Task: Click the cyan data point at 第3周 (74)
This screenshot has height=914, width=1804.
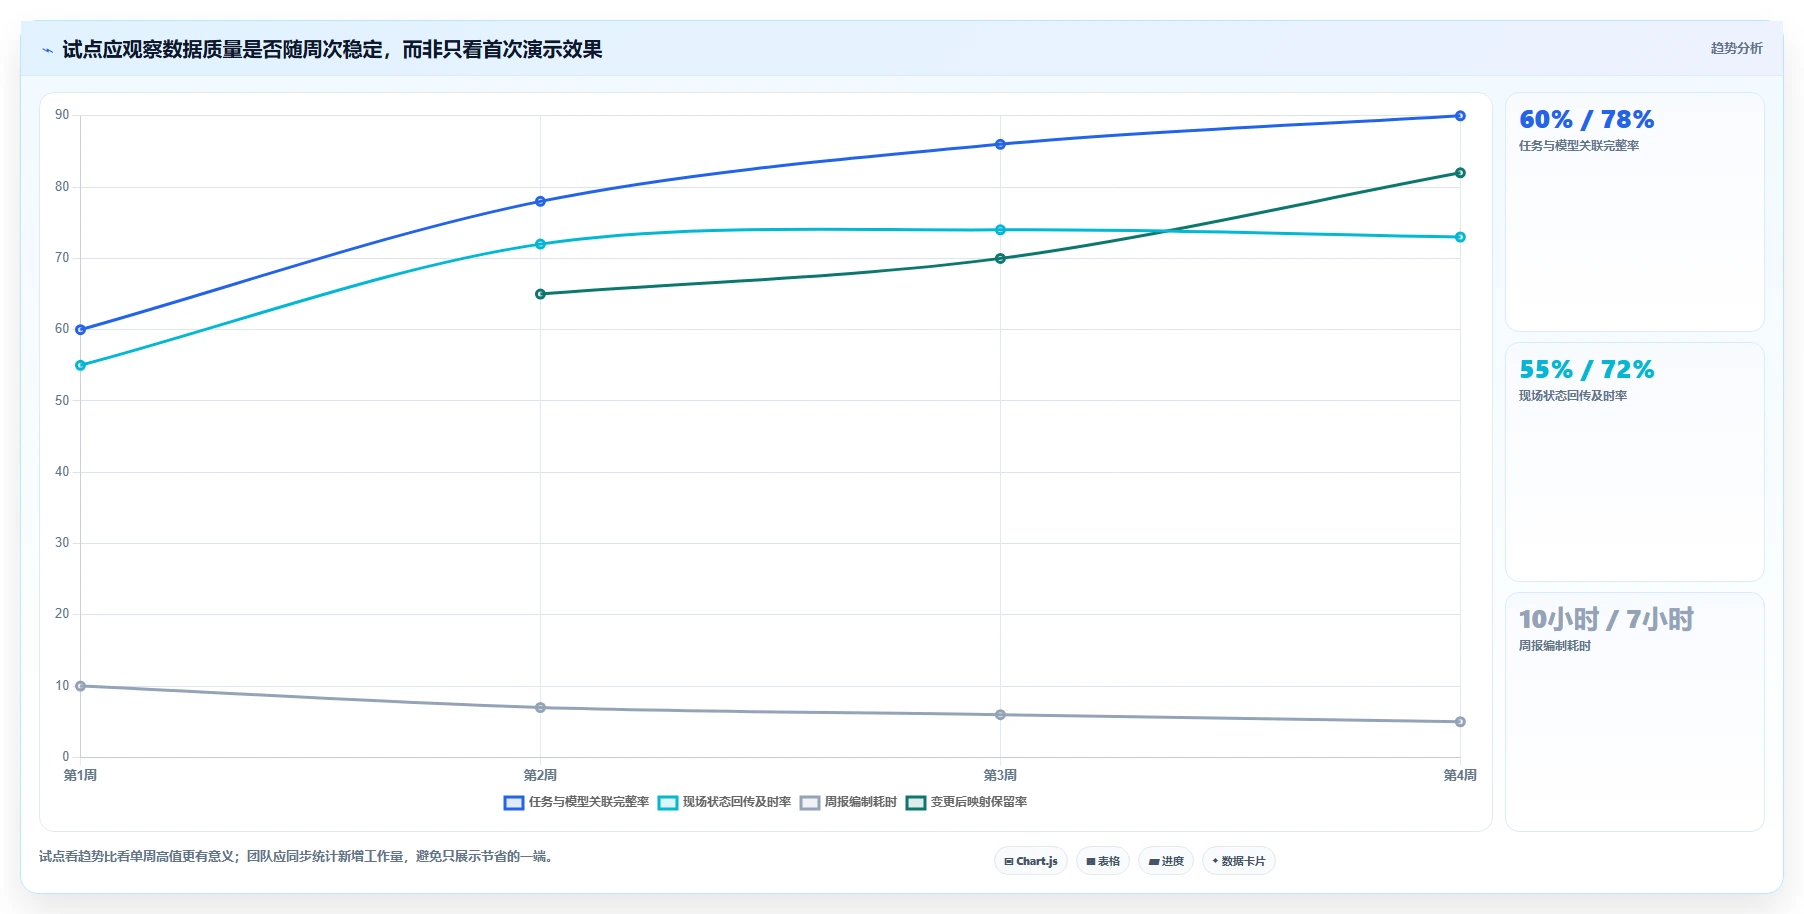Action: [1000, 230]
